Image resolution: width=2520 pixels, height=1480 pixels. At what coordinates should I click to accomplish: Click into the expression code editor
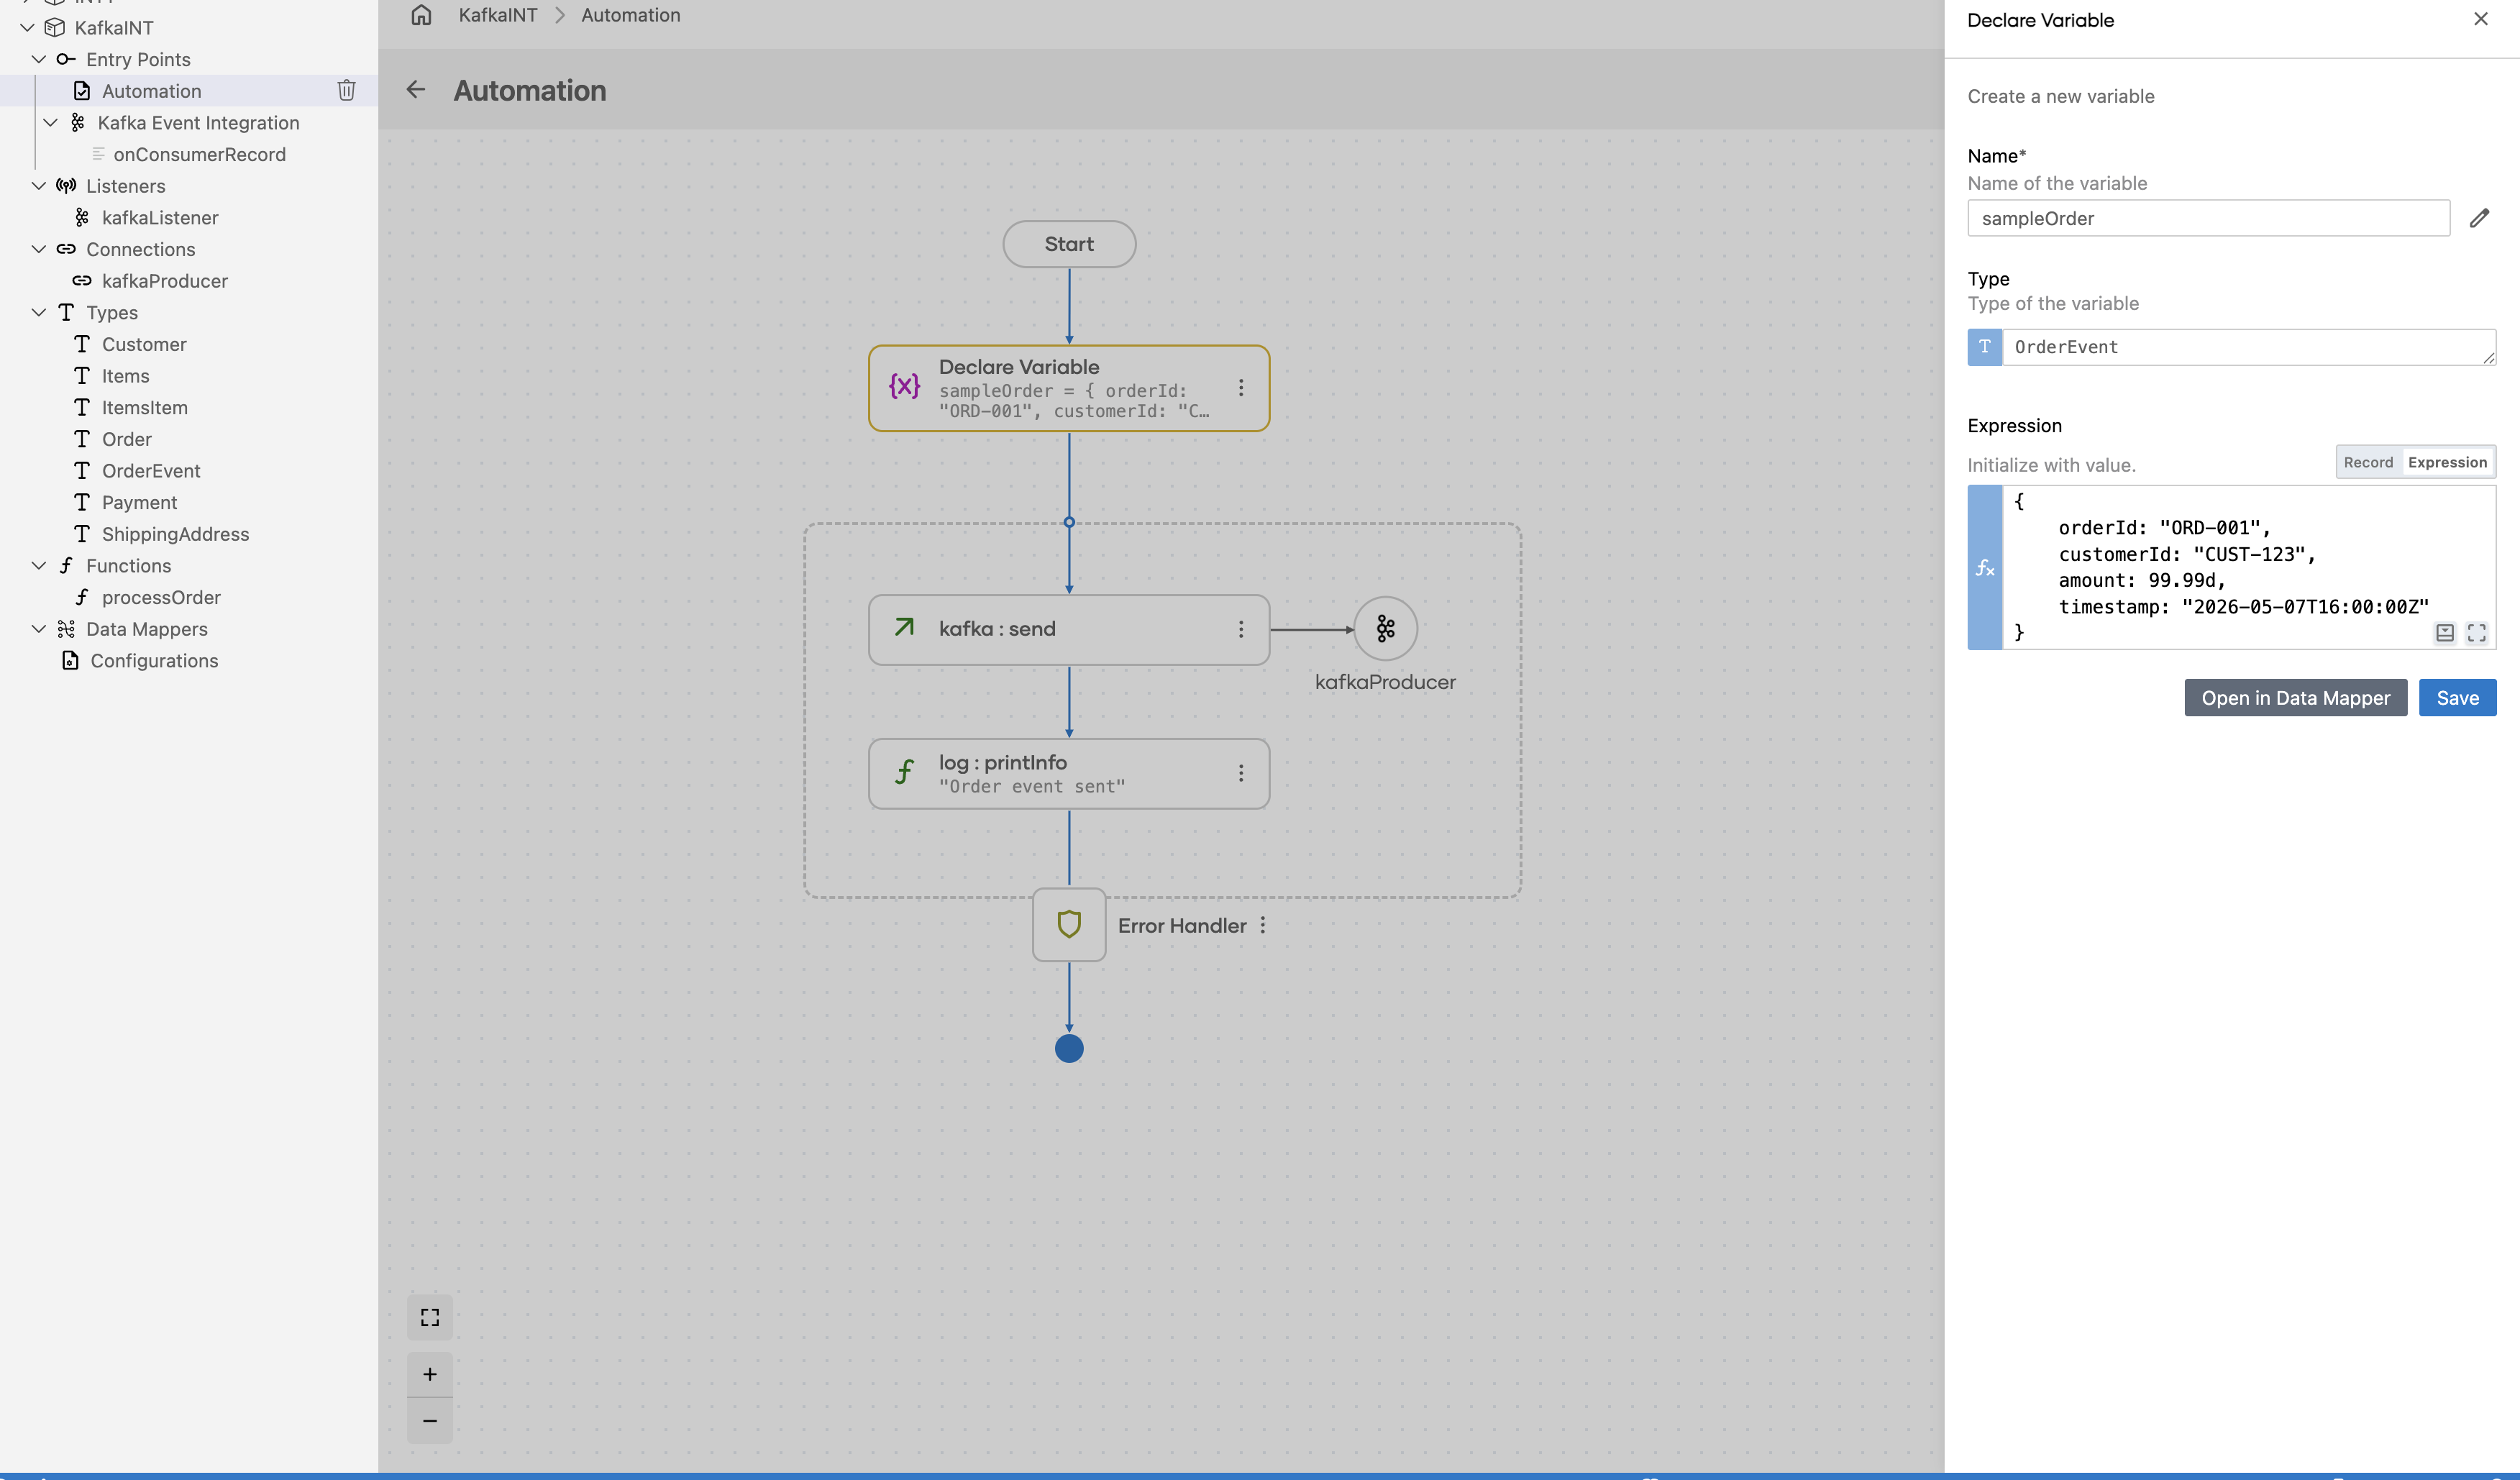(x=2248, y=568)
